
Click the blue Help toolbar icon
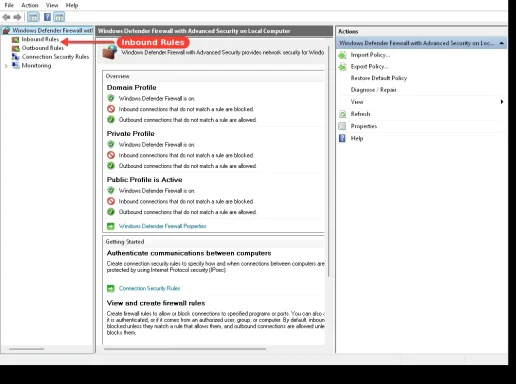click(x=47, y=17)
